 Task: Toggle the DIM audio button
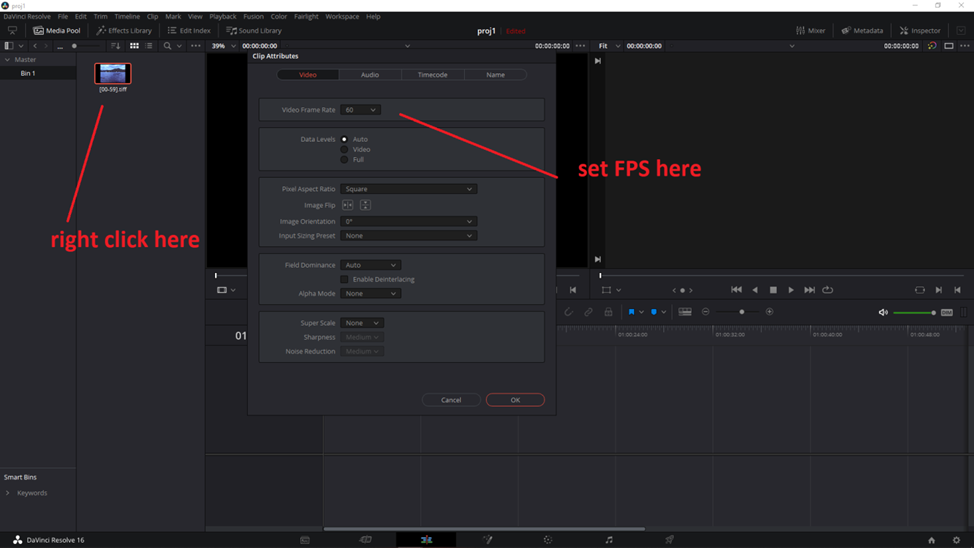tap(947, 313)
